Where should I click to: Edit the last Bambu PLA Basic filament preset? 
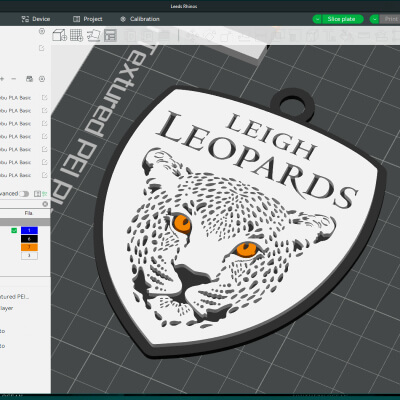click(44, 175)
